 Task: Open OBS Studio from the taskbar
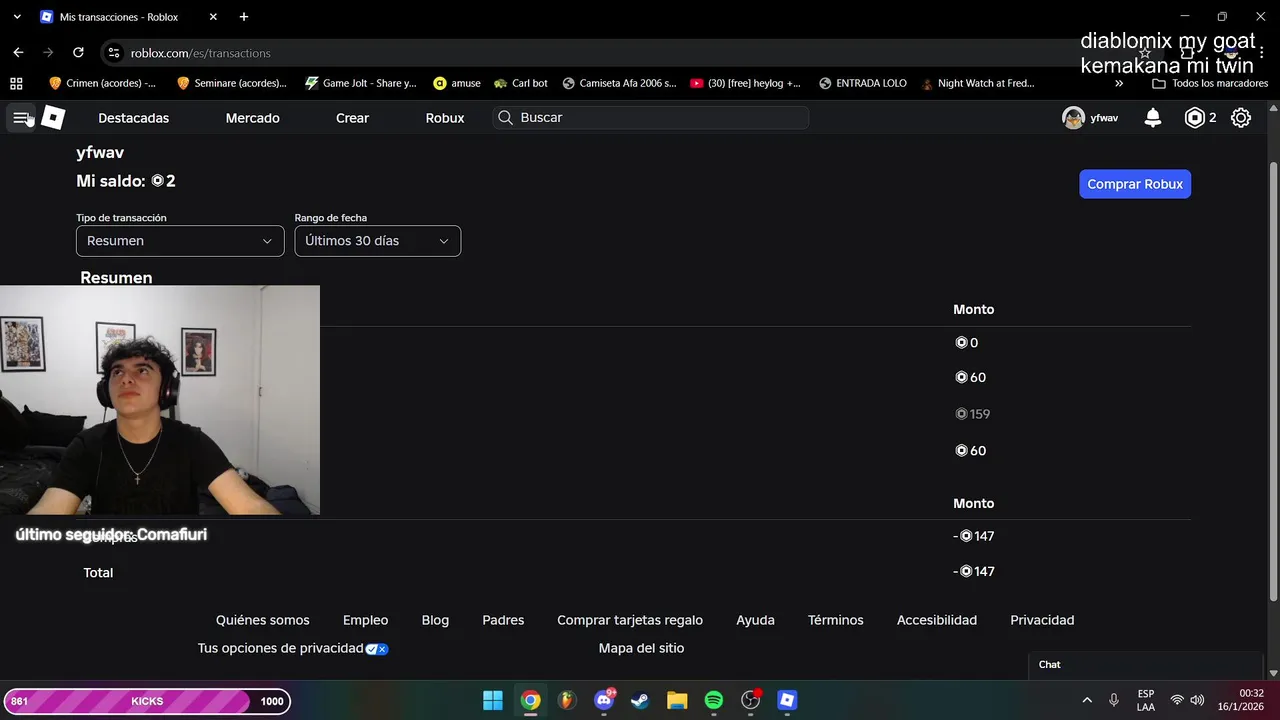tap(751, 700)
